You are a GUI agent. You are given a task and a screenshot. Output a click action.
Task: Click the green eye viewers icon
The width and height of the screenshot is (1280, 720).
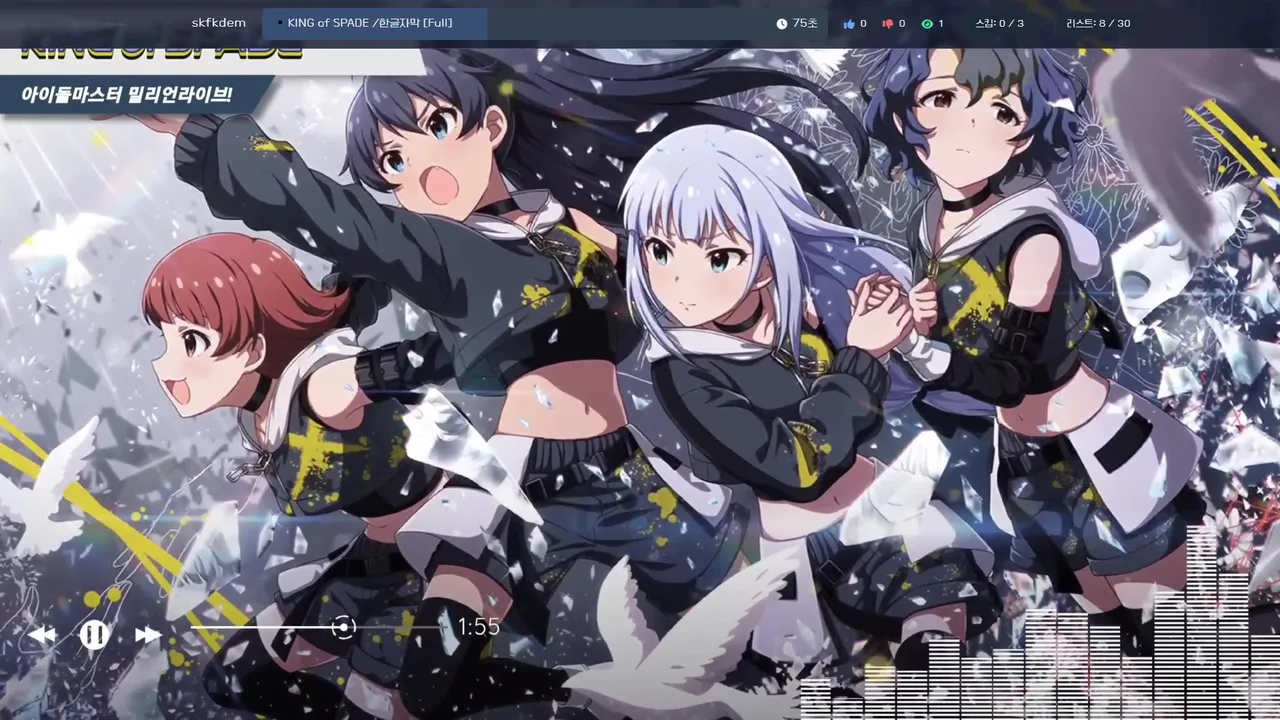[927, 23]
